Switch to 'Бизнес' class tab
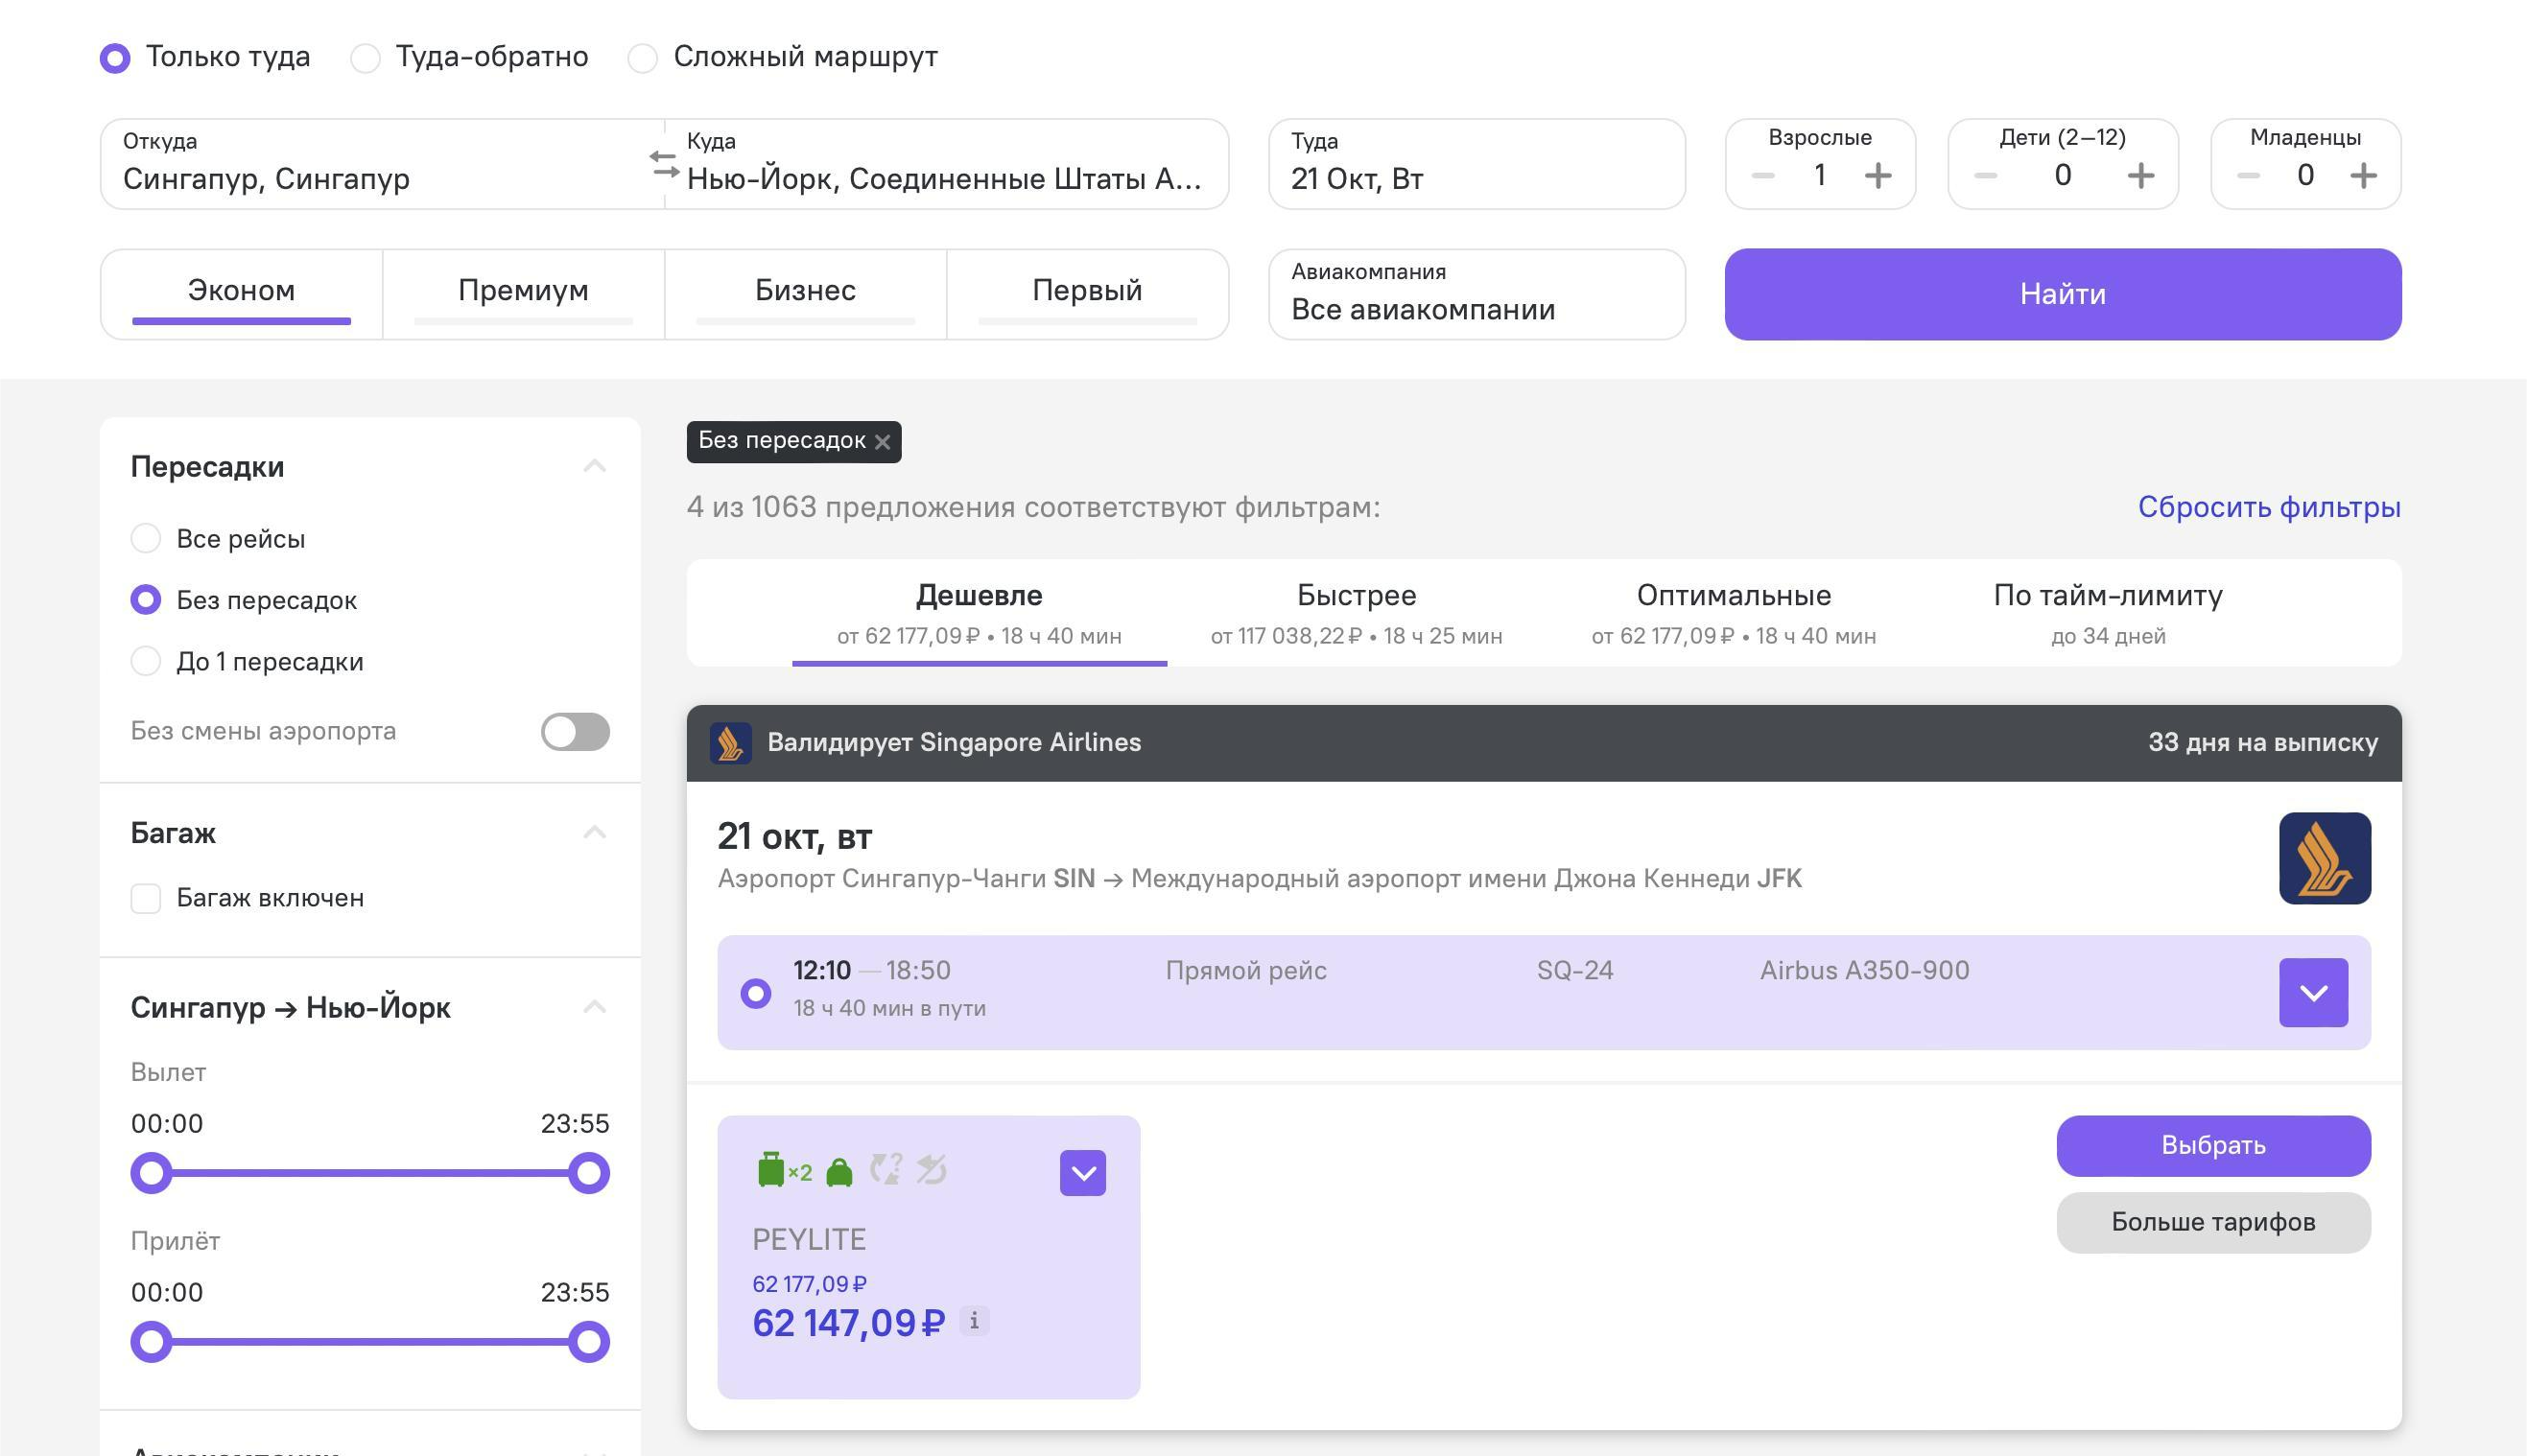The width and height of the screenshot is (2527, 1456). tap(805, 291)
